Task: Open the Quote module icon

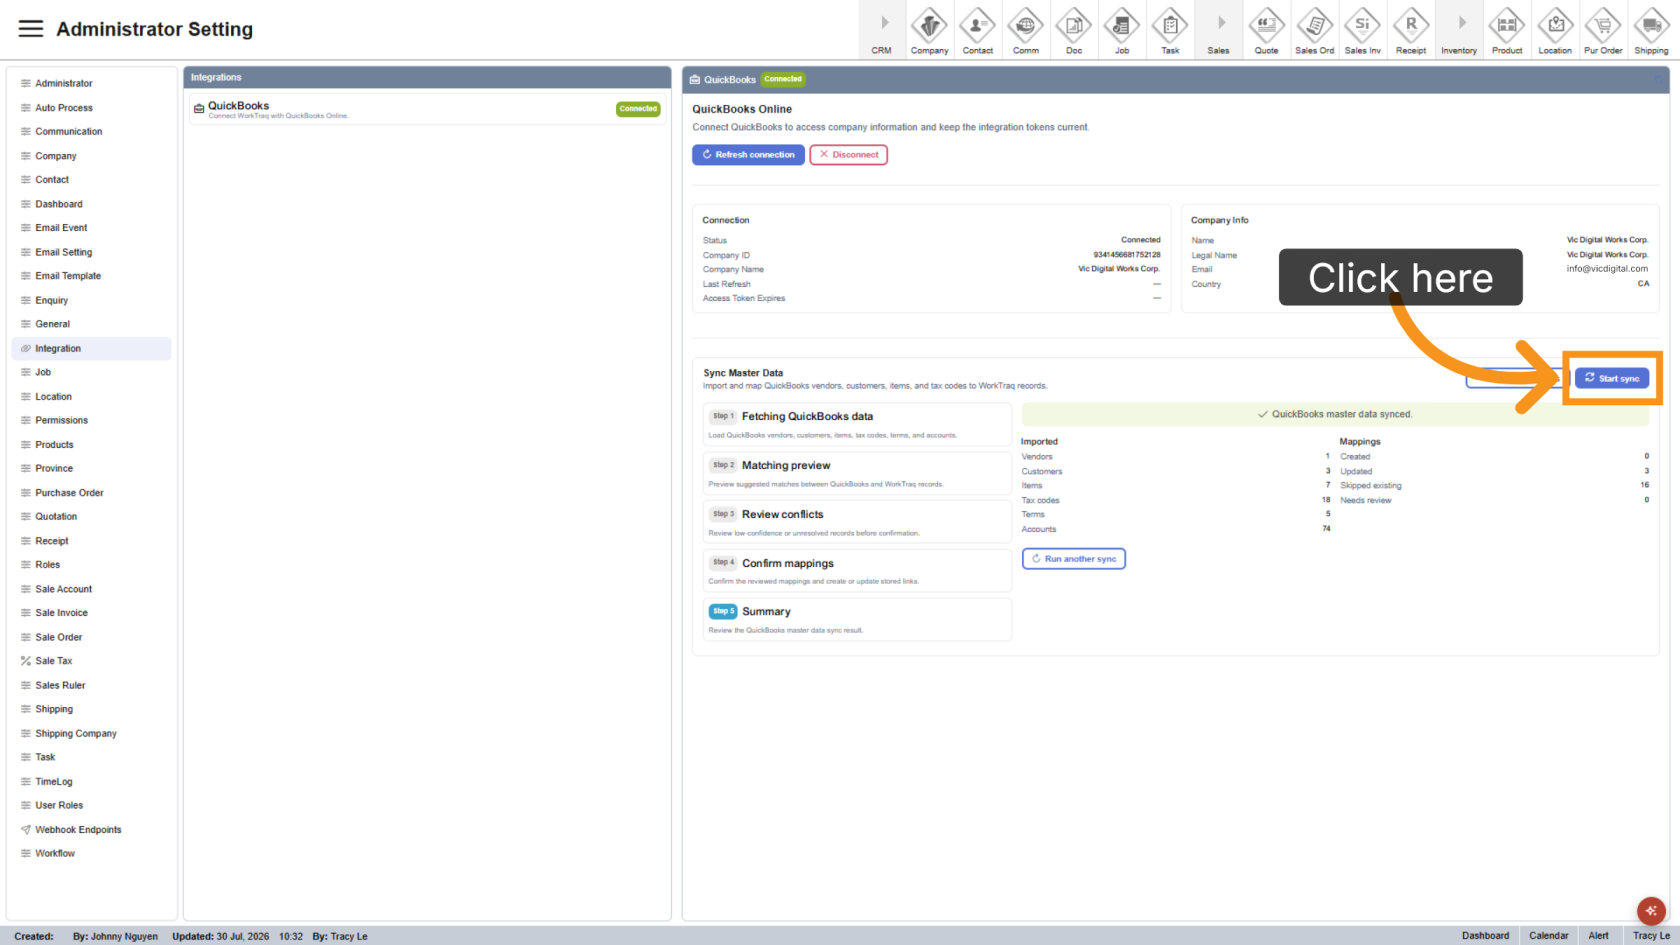Action: tap(1266, 29)
